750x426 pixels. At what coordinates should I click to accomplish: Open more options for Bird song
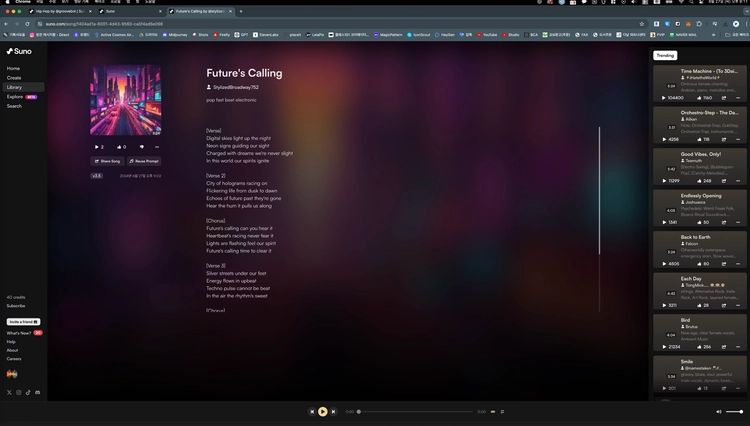738,347
